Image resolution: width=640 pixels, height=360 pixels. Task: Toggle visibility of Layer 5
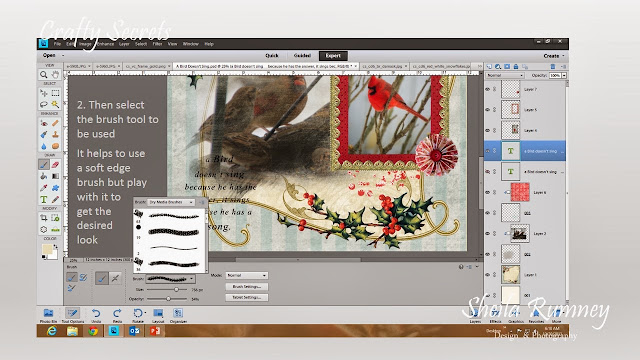coord(487,109)
